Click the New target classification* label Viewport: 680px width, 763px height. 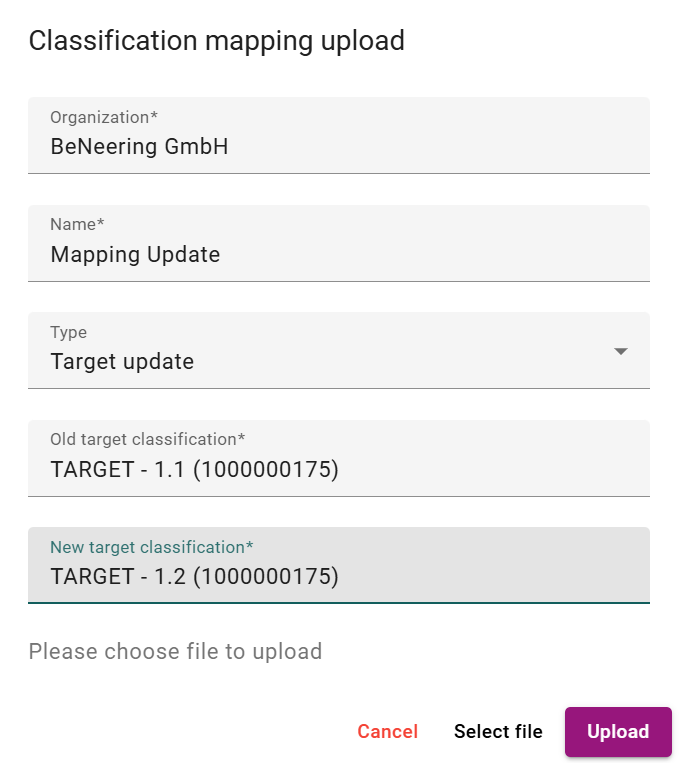click(151, 547)
